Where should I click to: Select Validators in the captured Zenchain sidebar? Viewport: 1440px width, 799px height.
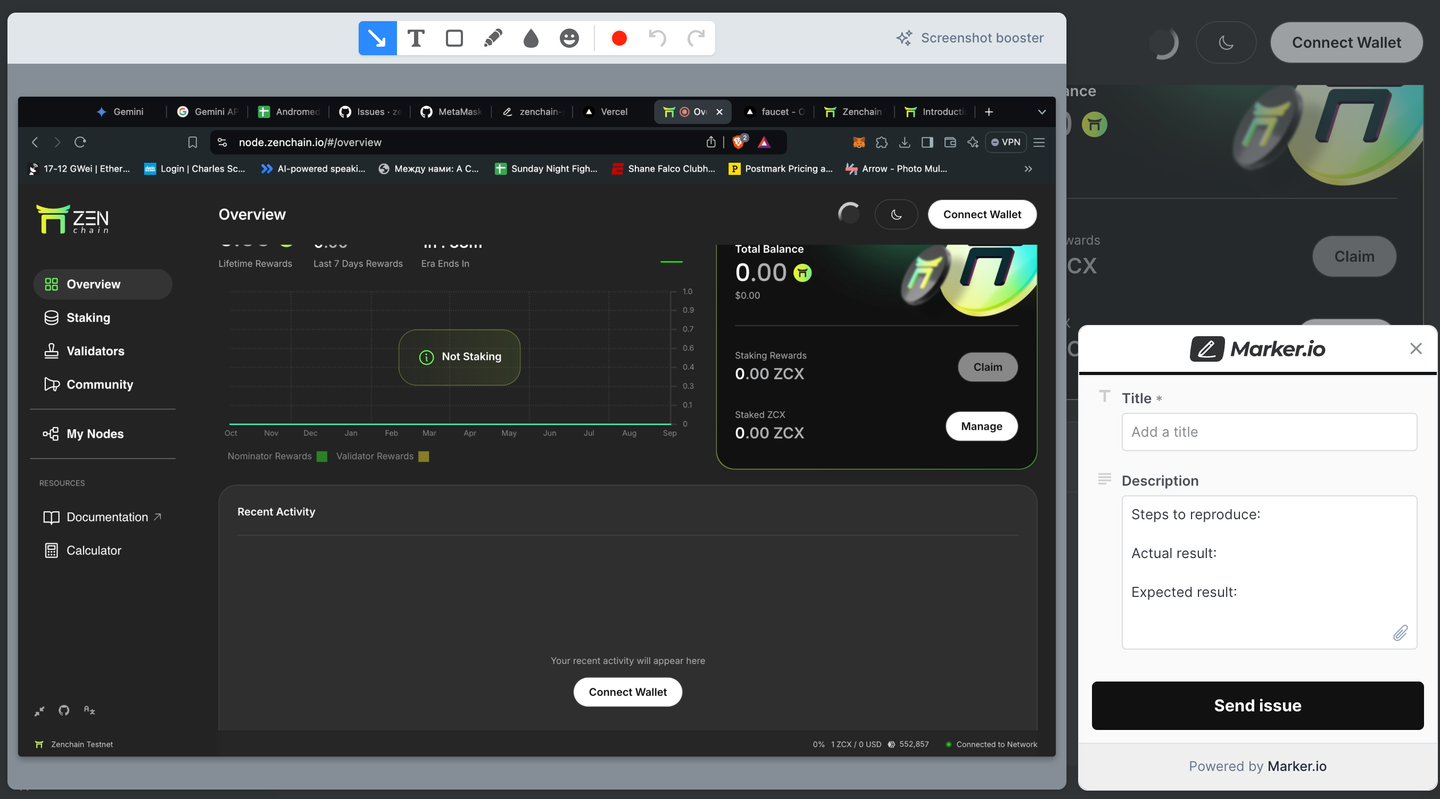point(95,351)
